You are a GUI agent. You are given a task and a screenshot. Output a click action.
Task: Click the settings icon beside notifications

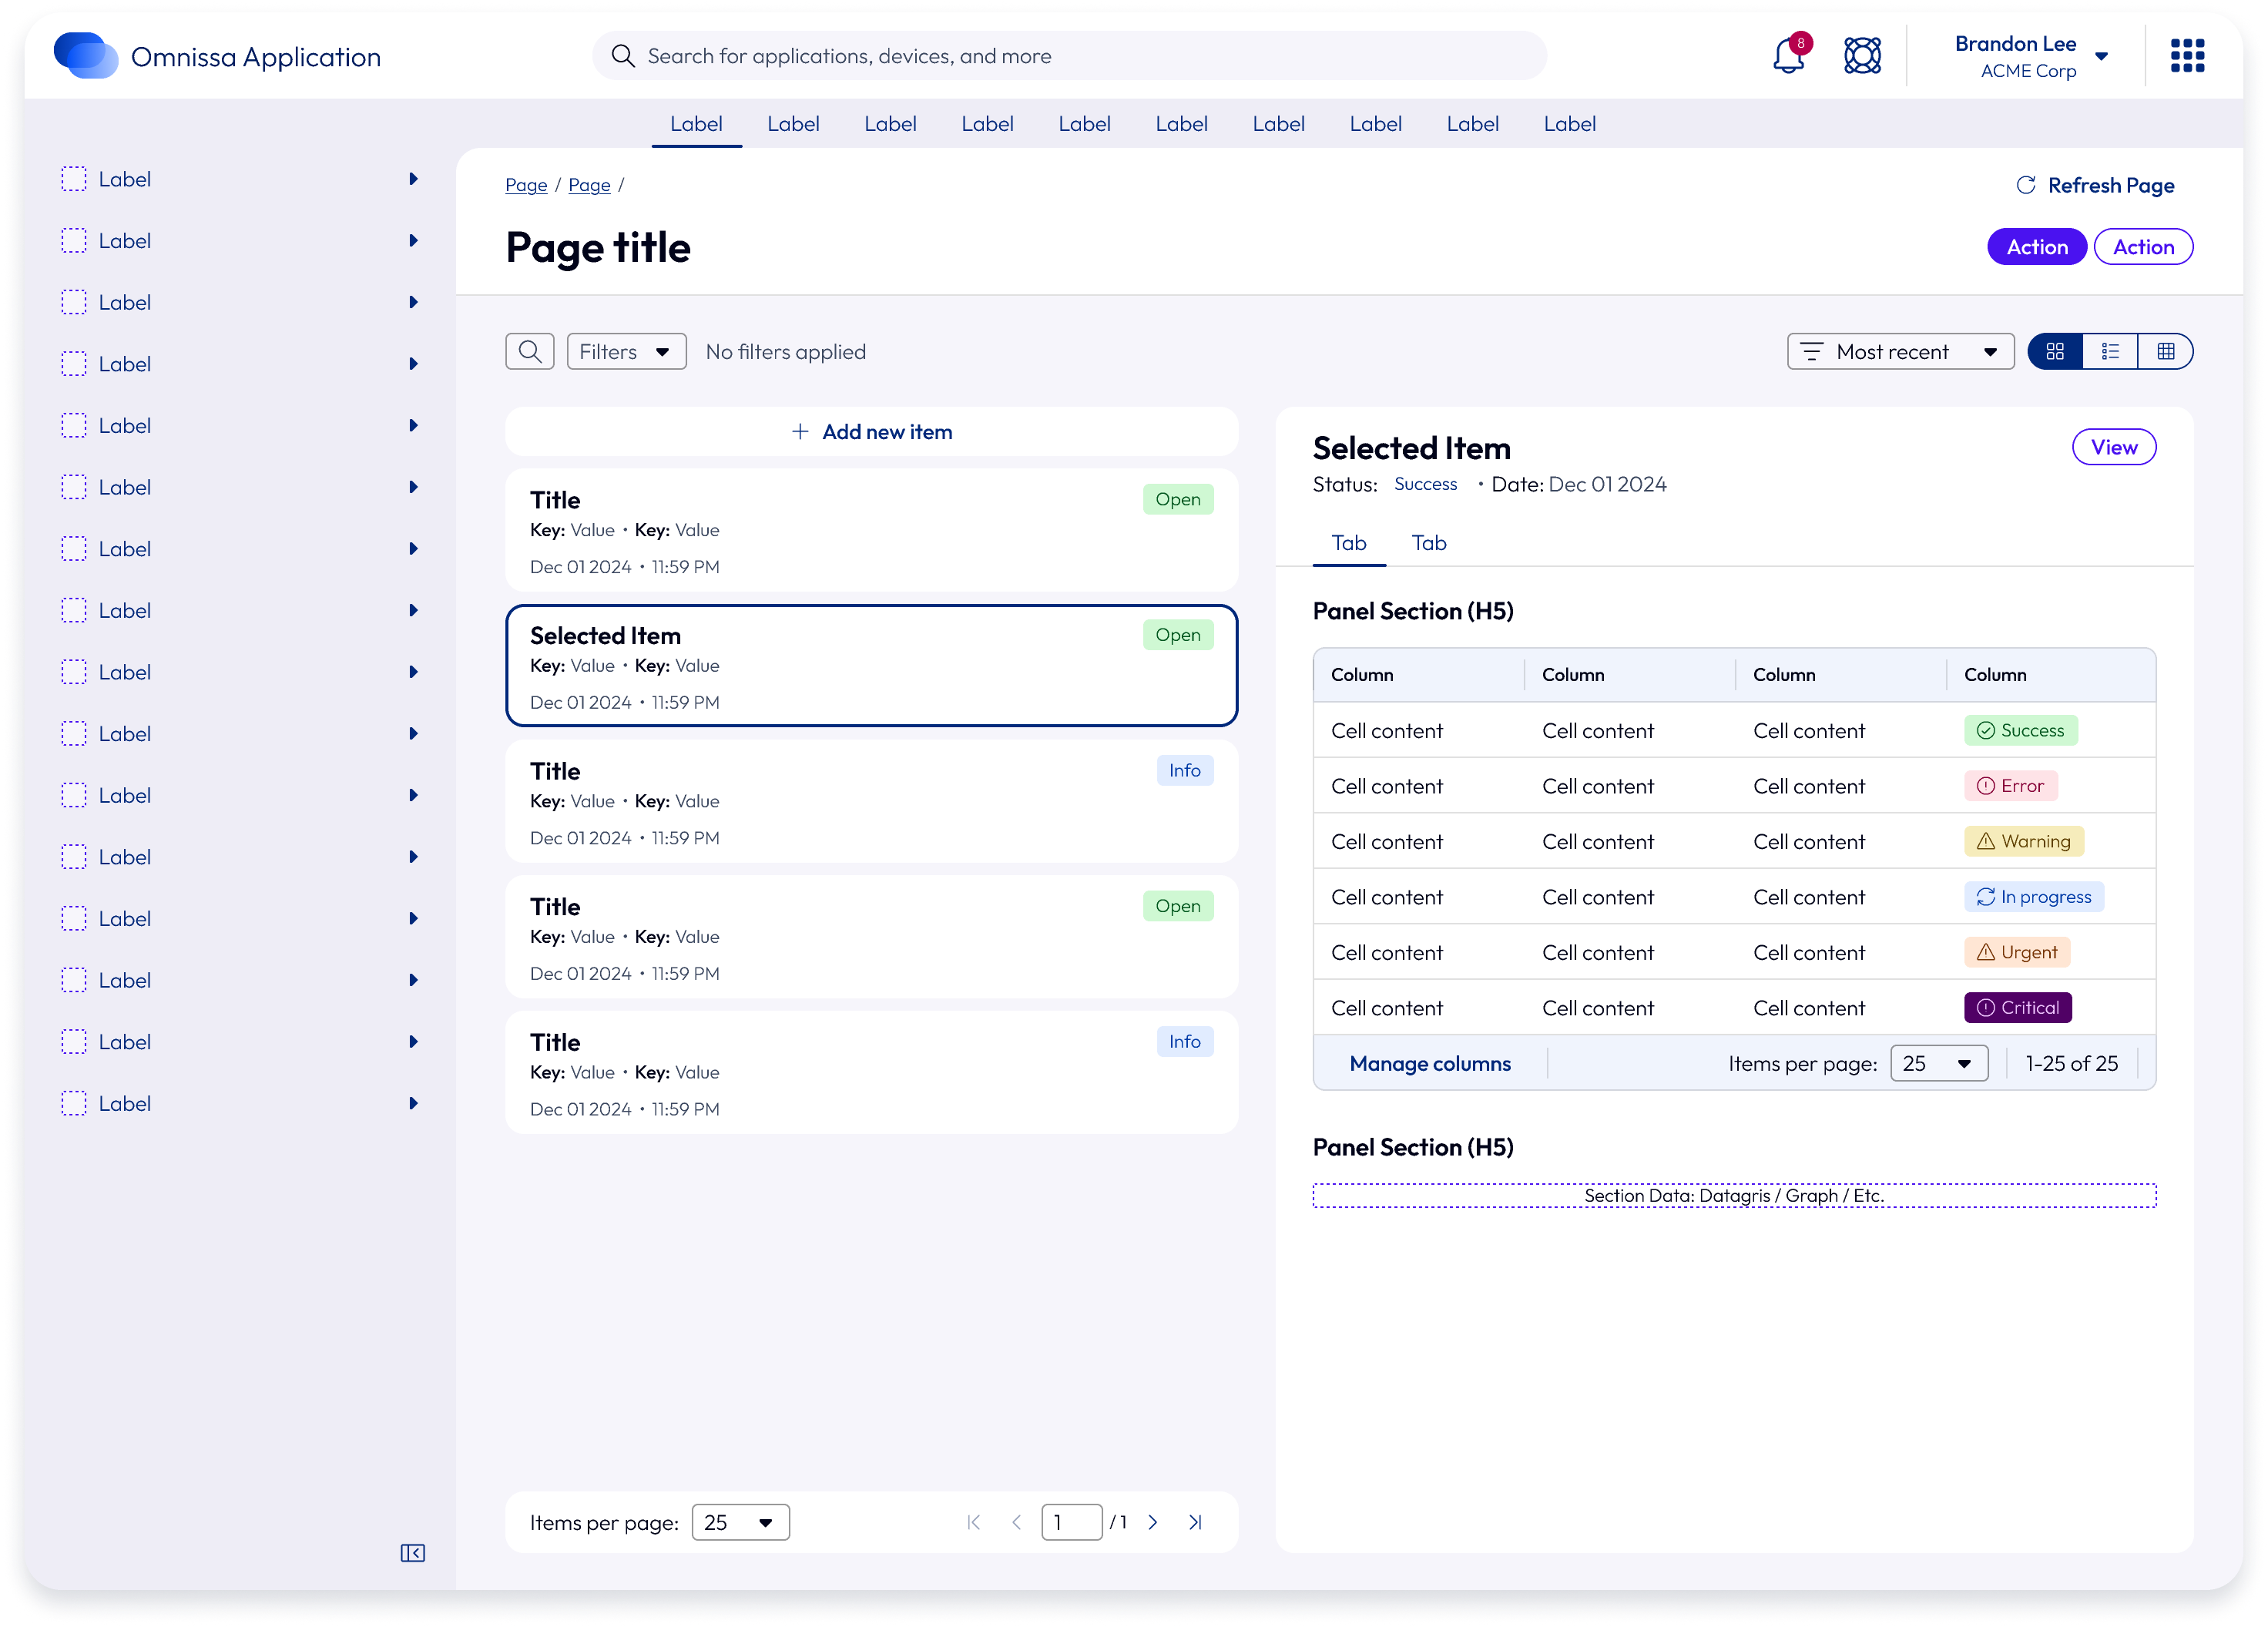1862,55
